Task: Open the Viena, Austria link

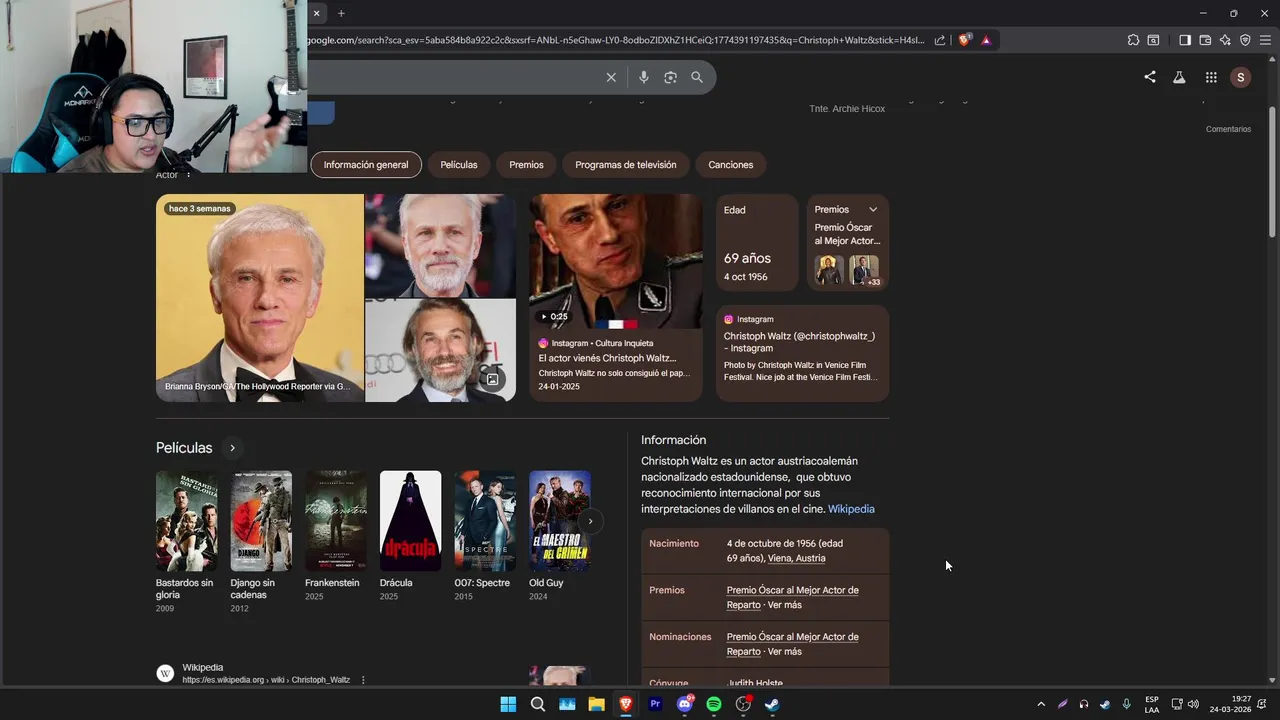Action: point(797,558)
